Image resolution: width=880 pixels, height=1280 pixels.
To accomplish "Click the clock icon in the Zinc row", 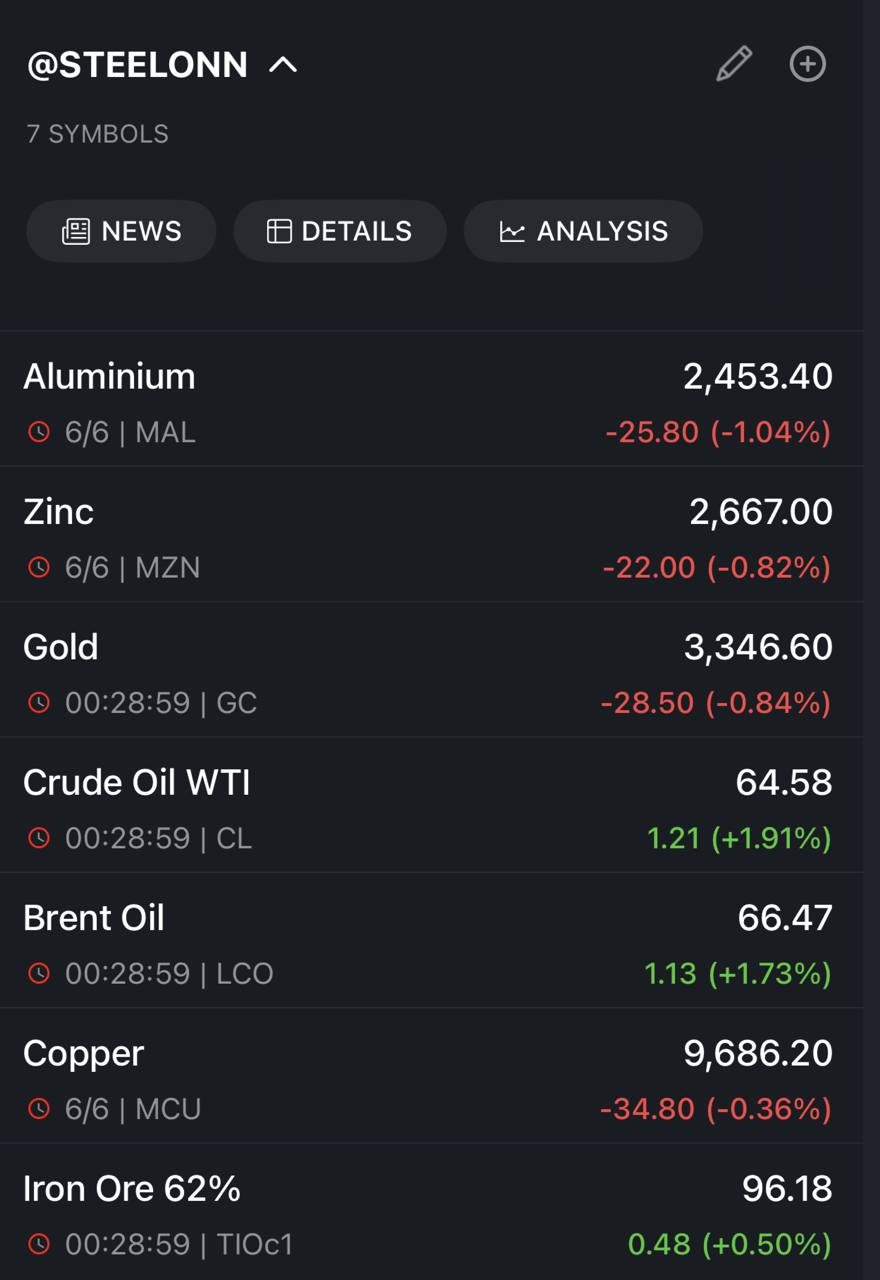I will click(x=38, y=567).
